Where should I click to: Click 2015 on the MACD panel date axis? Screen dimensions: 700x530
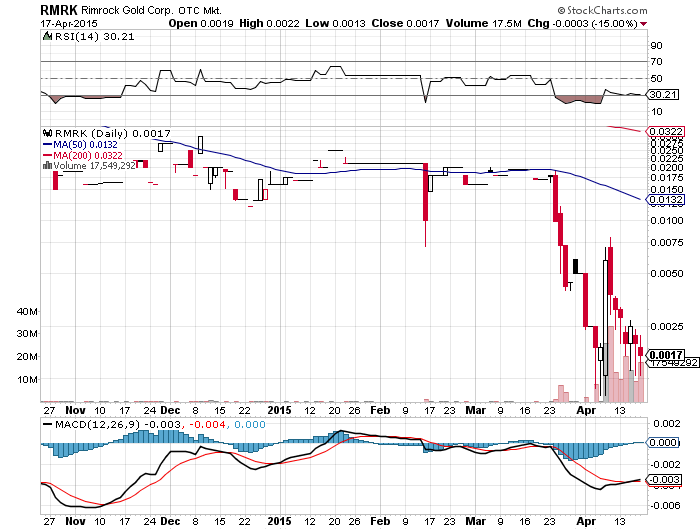[x=279, y=521]
